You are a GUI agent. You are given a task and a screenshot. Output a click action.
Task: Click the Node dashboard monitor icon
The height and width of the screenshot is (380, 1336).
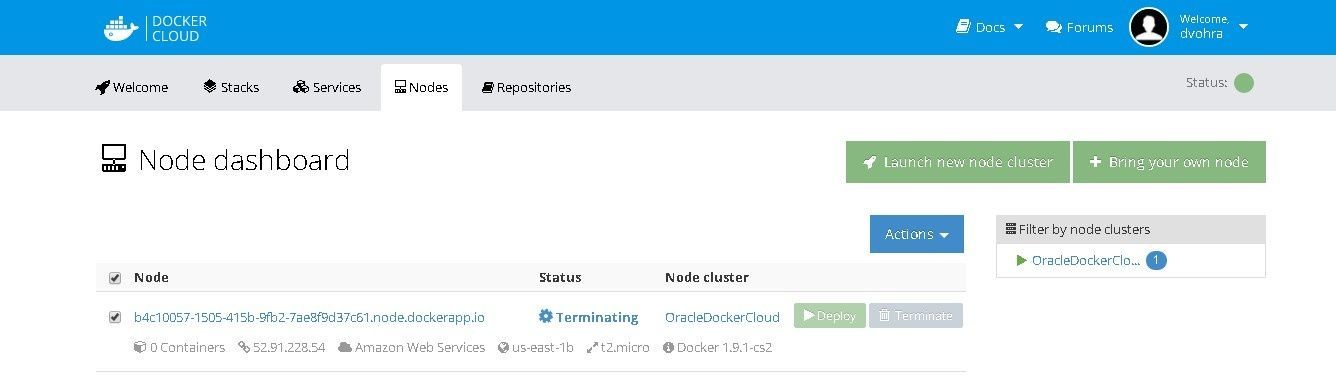tap(114, 159)
